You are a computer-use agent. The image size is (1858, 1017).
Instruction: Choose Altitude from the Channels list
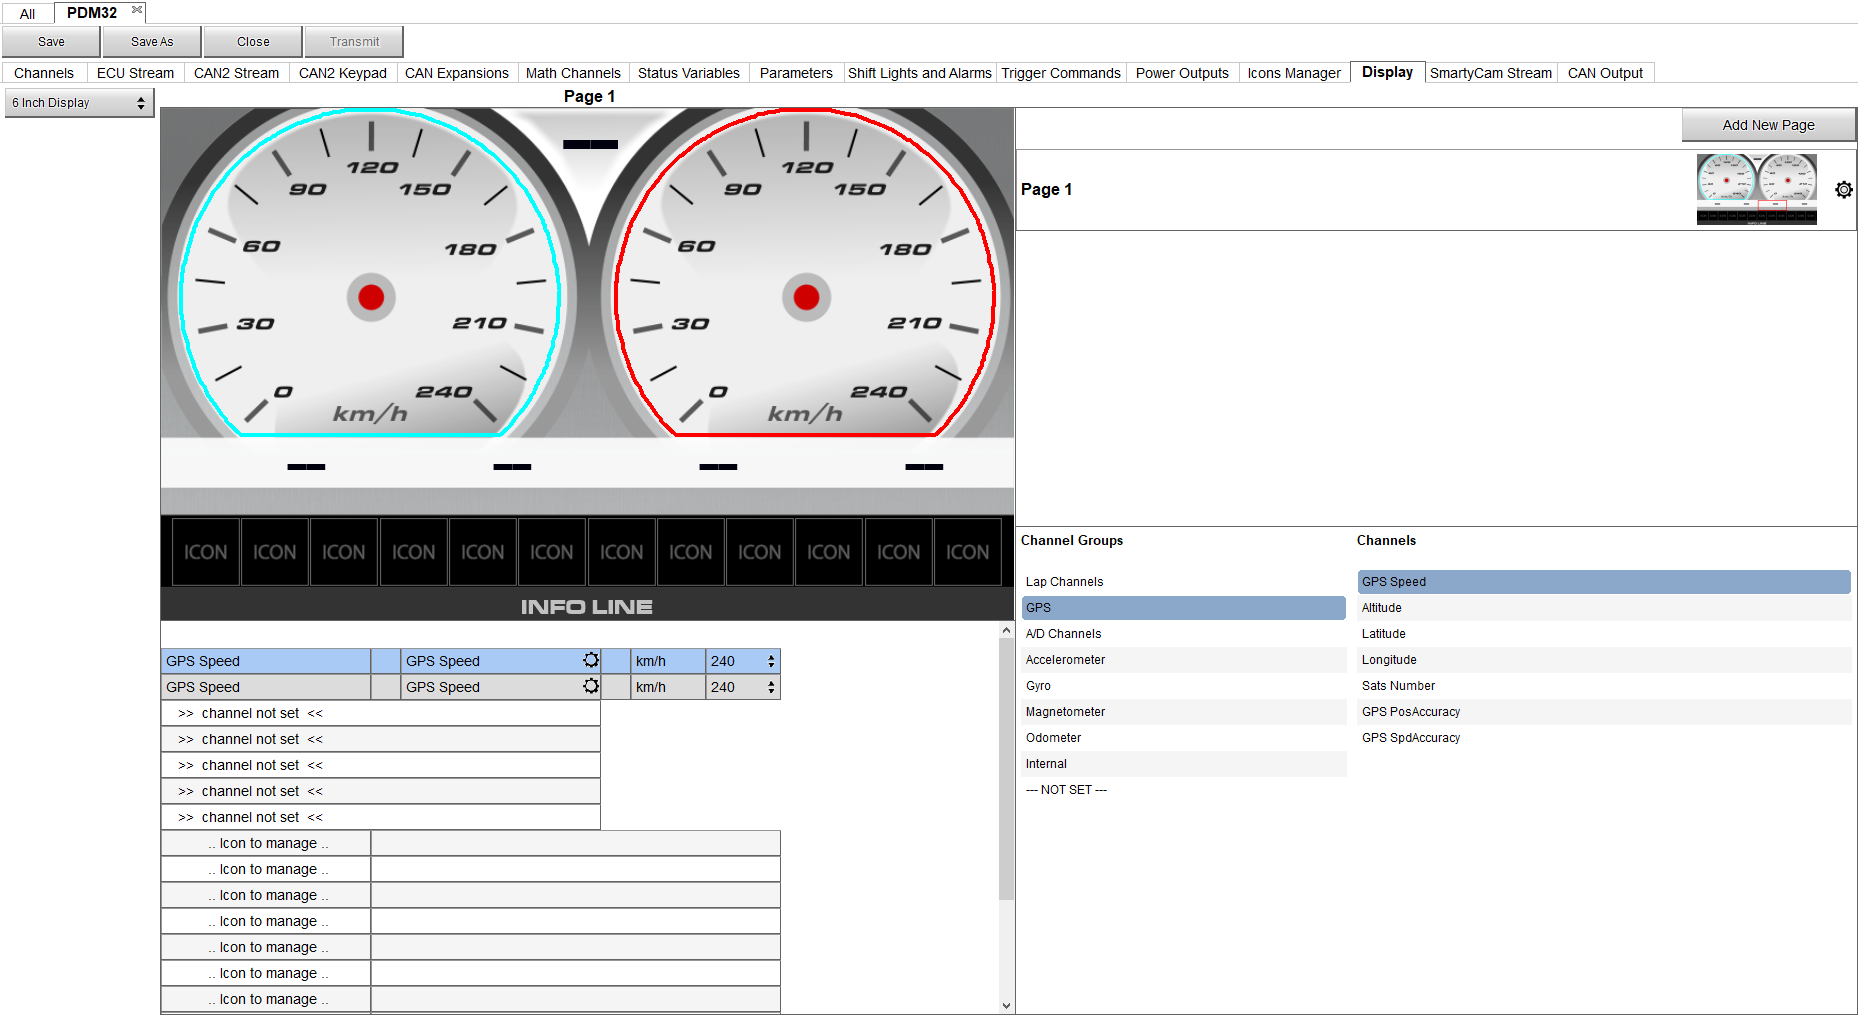(1382, 608)
